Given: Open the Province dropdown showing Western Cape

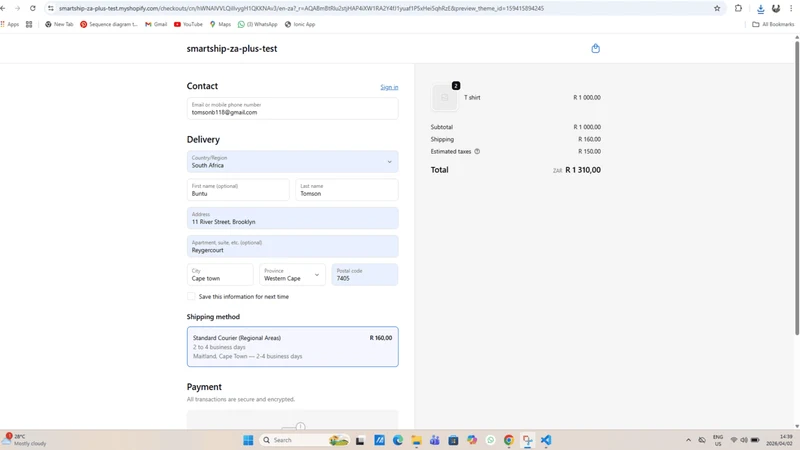Looking at the screenshot, I should coord(292,274).
